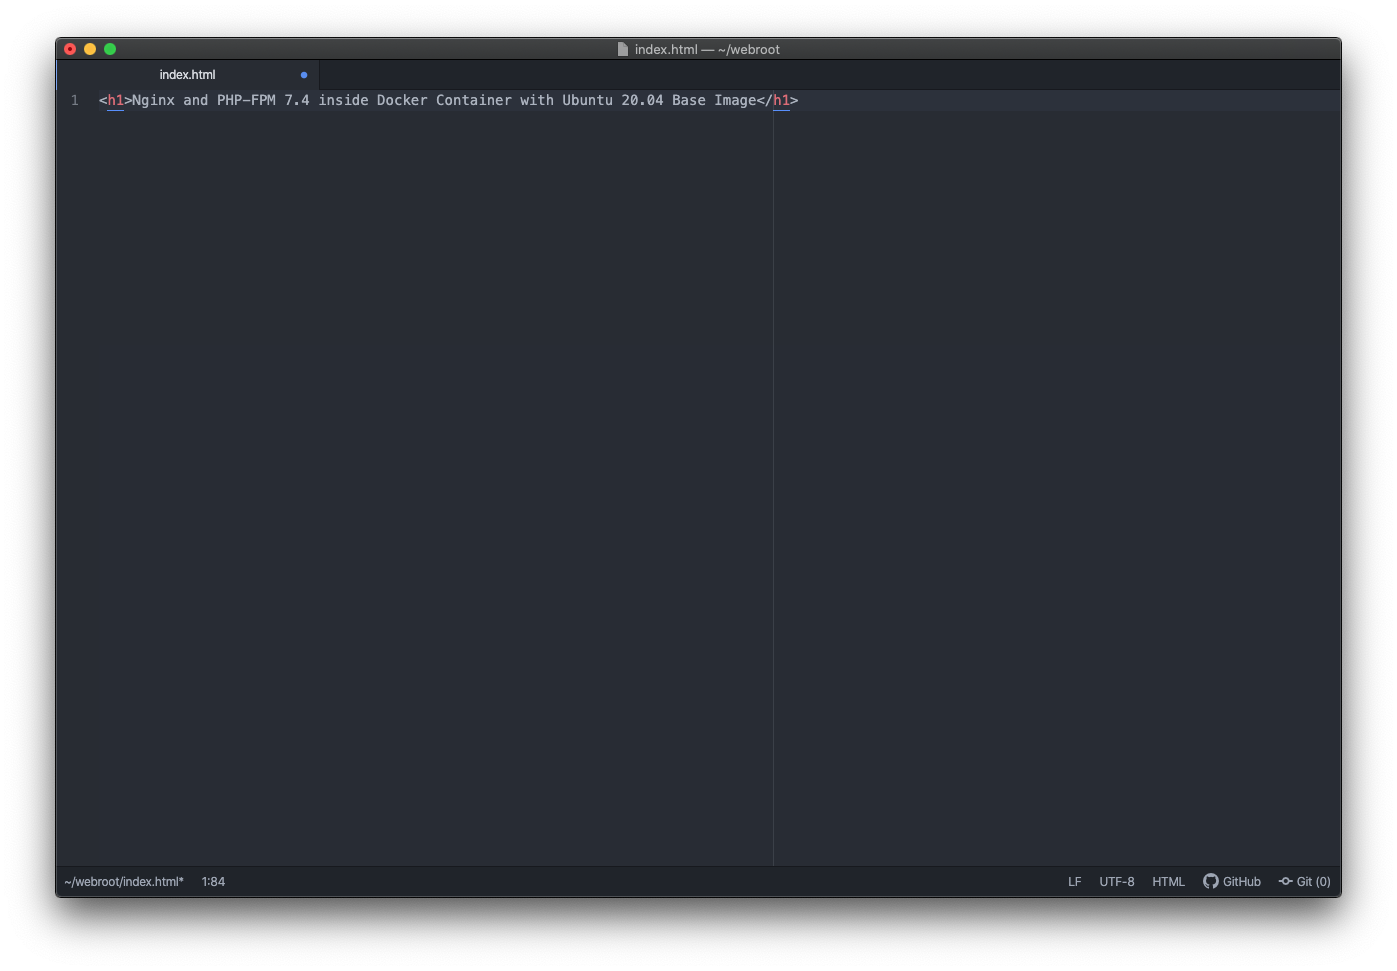The image size is (1397, 971).
Task: Click ~/webroot/index.html path in status bar
Action: click(x=124, y=882)
